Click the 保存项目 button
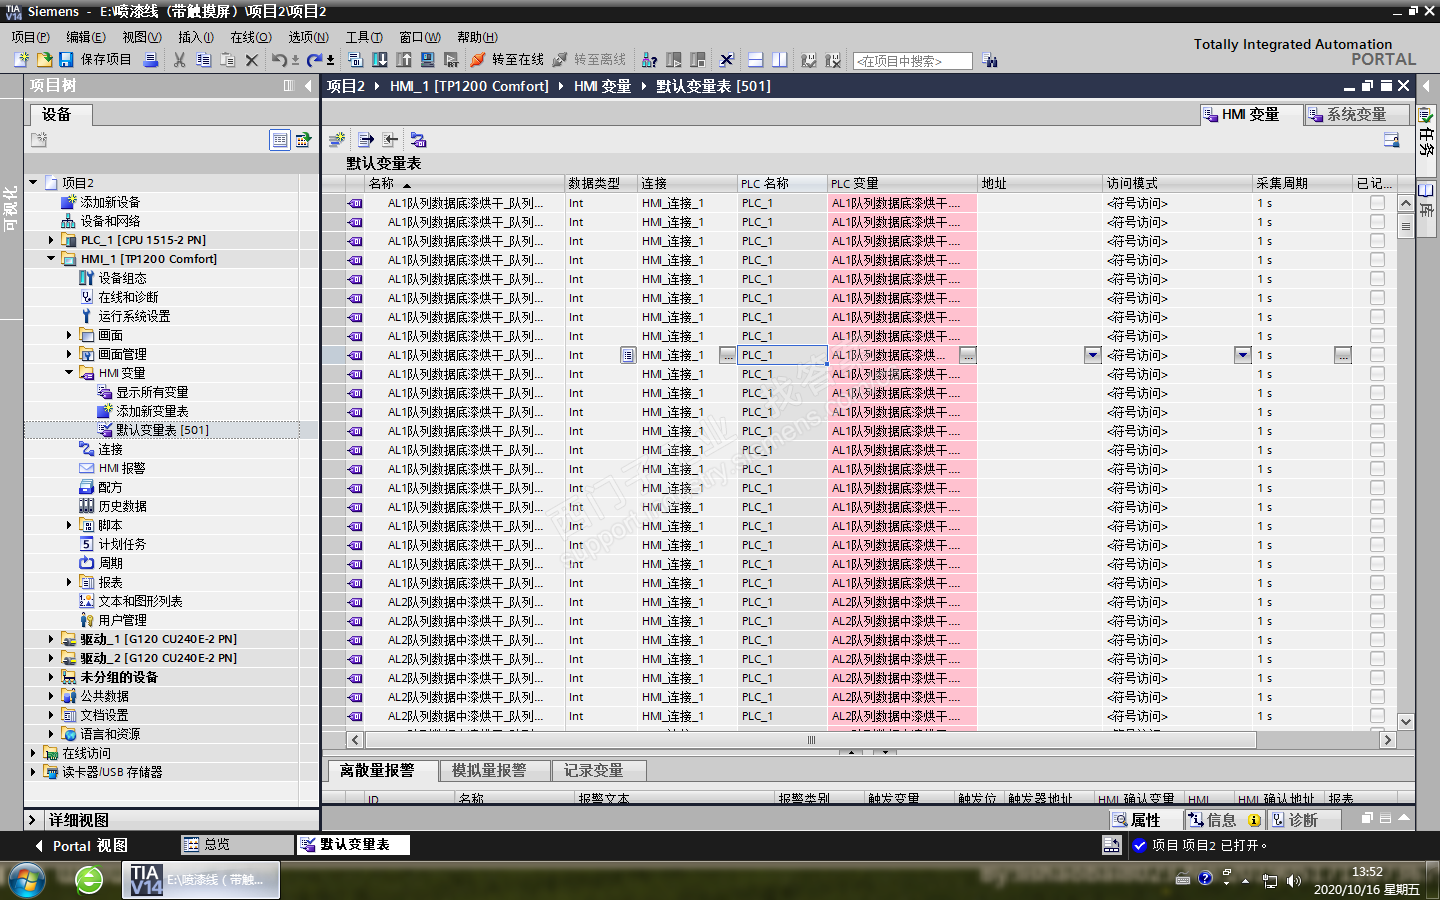Image resolution: width=1440 pixels, height=900 pixels. (x=95, y=60)
